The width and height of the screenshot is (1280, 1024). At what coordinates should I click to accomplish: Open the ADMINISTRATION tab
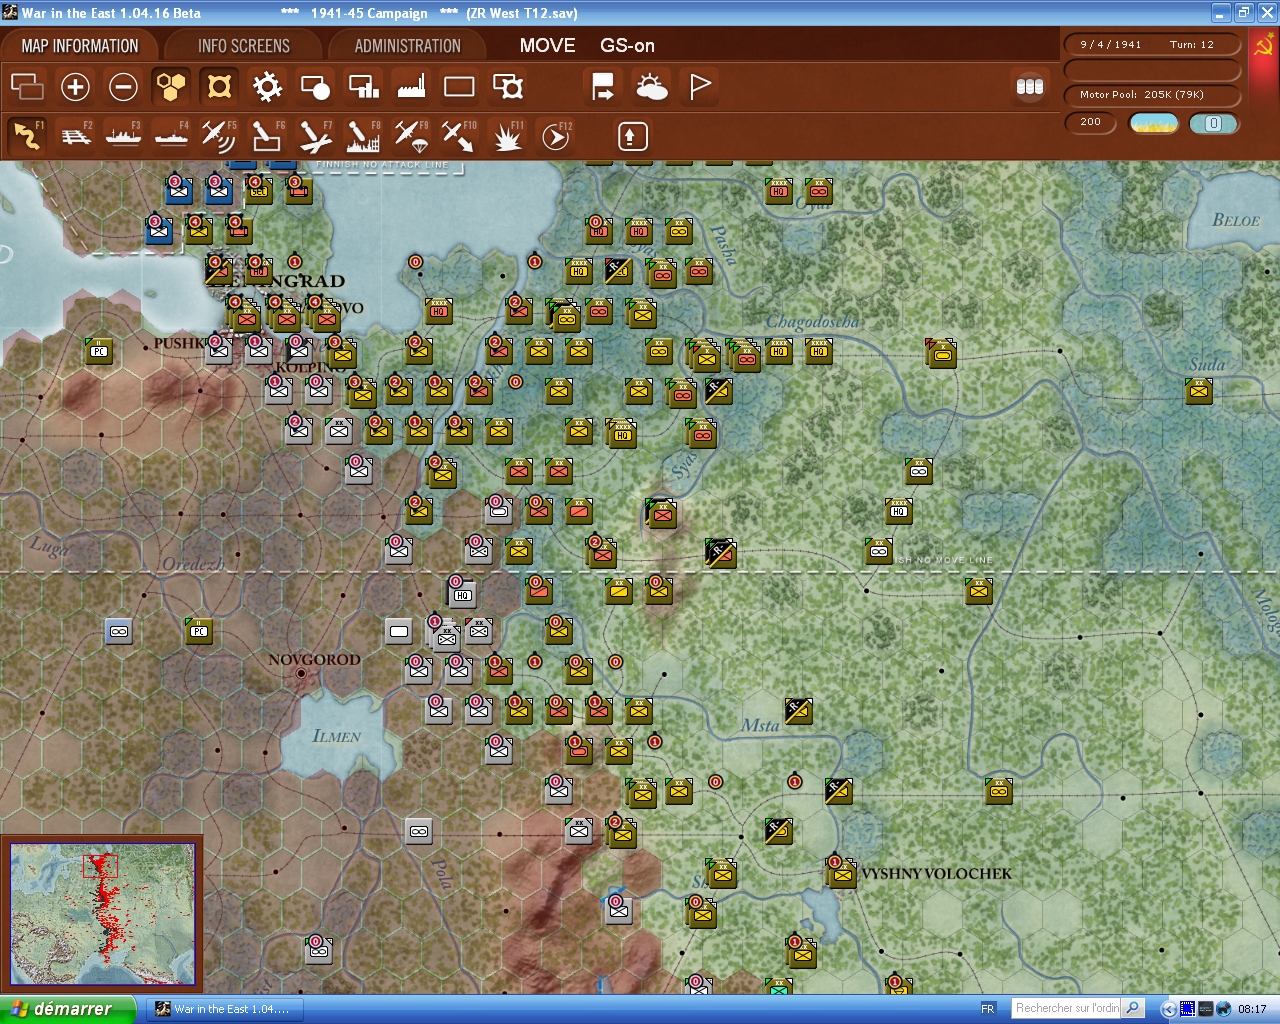(x=407, y=46)
